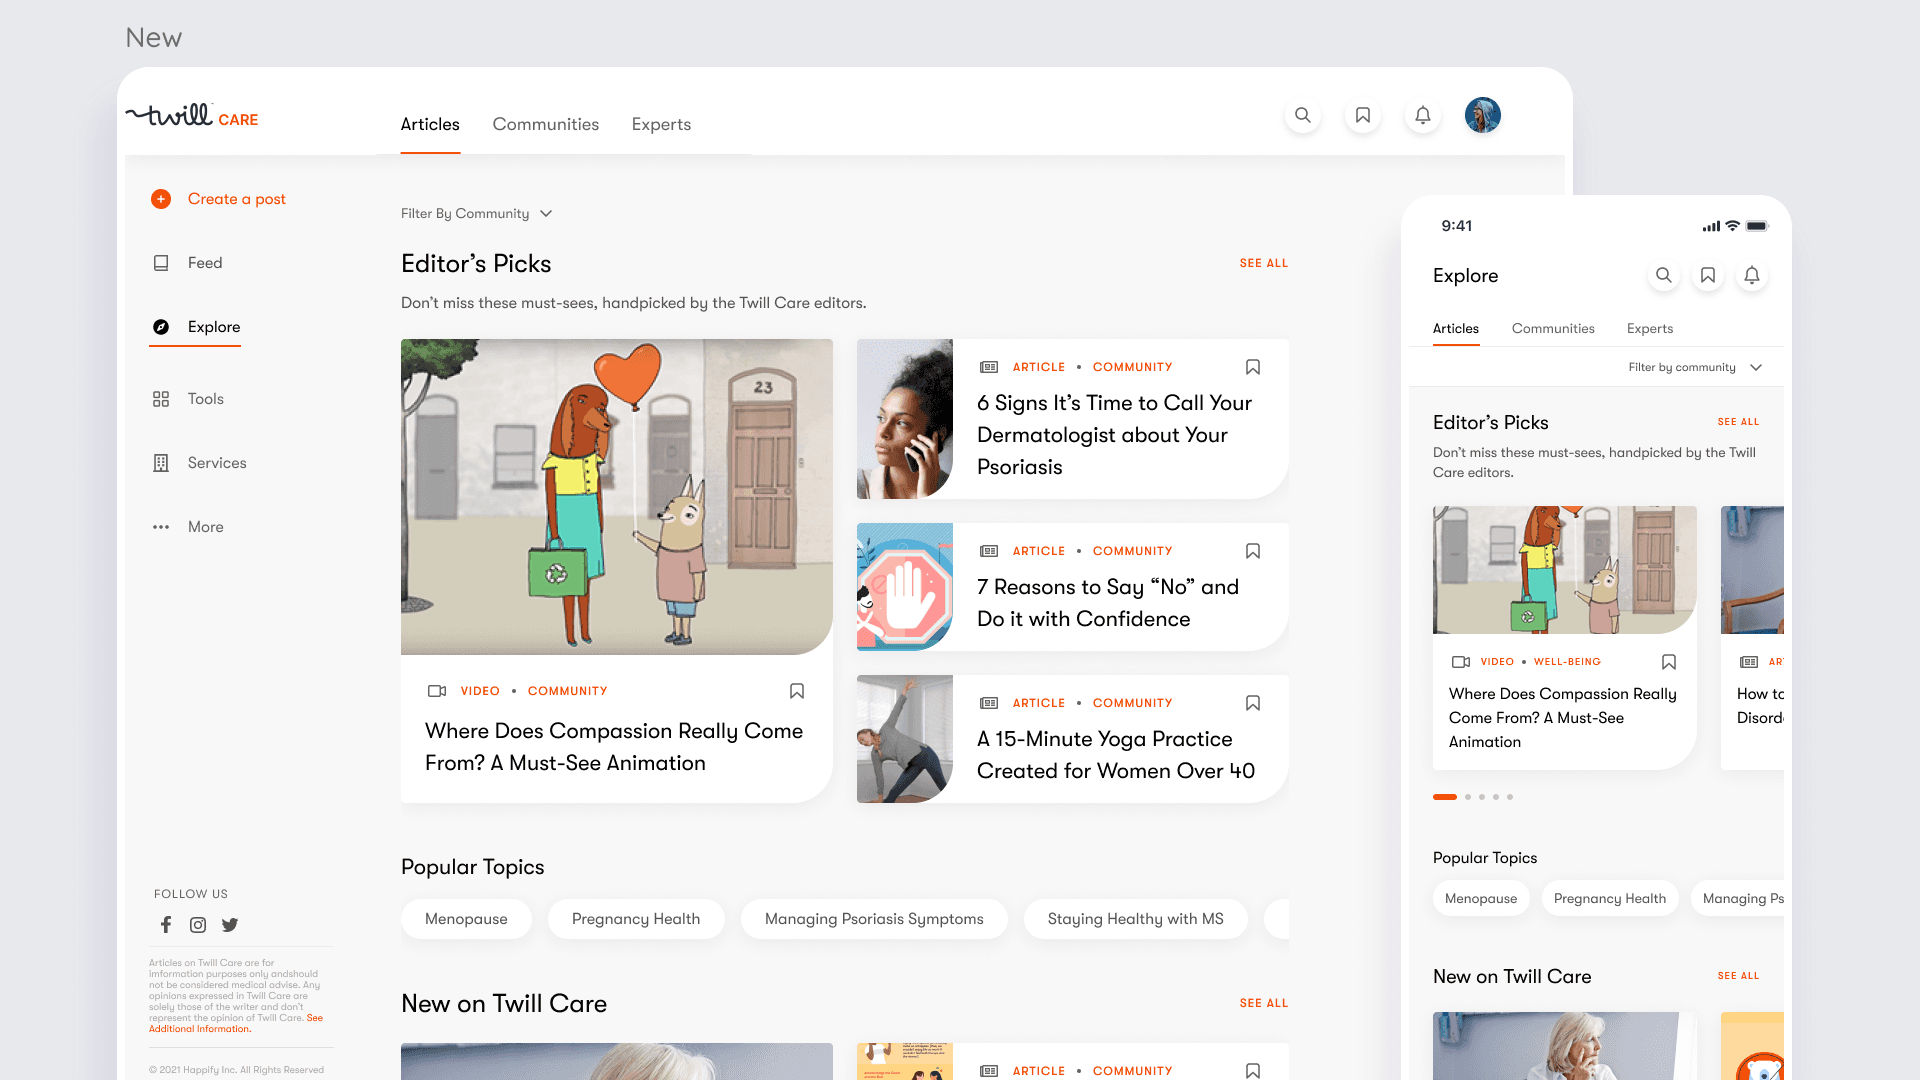The width and height of the screenshot is (1920, 1080).
Task: Open Tools from the sidebar
Action: (x=205, y=399)
